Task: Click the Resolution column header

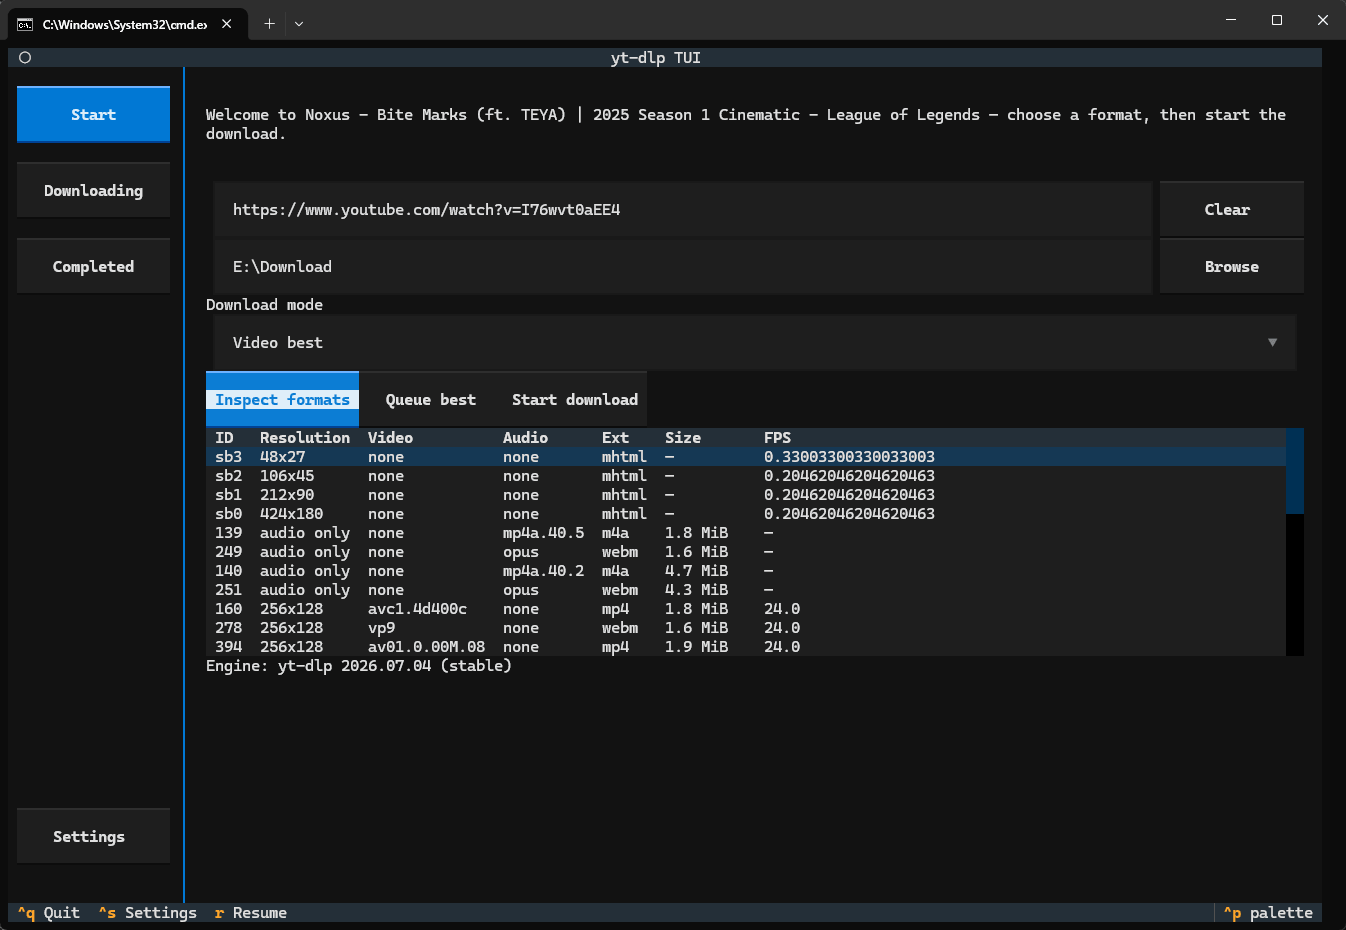Action: 305,438
